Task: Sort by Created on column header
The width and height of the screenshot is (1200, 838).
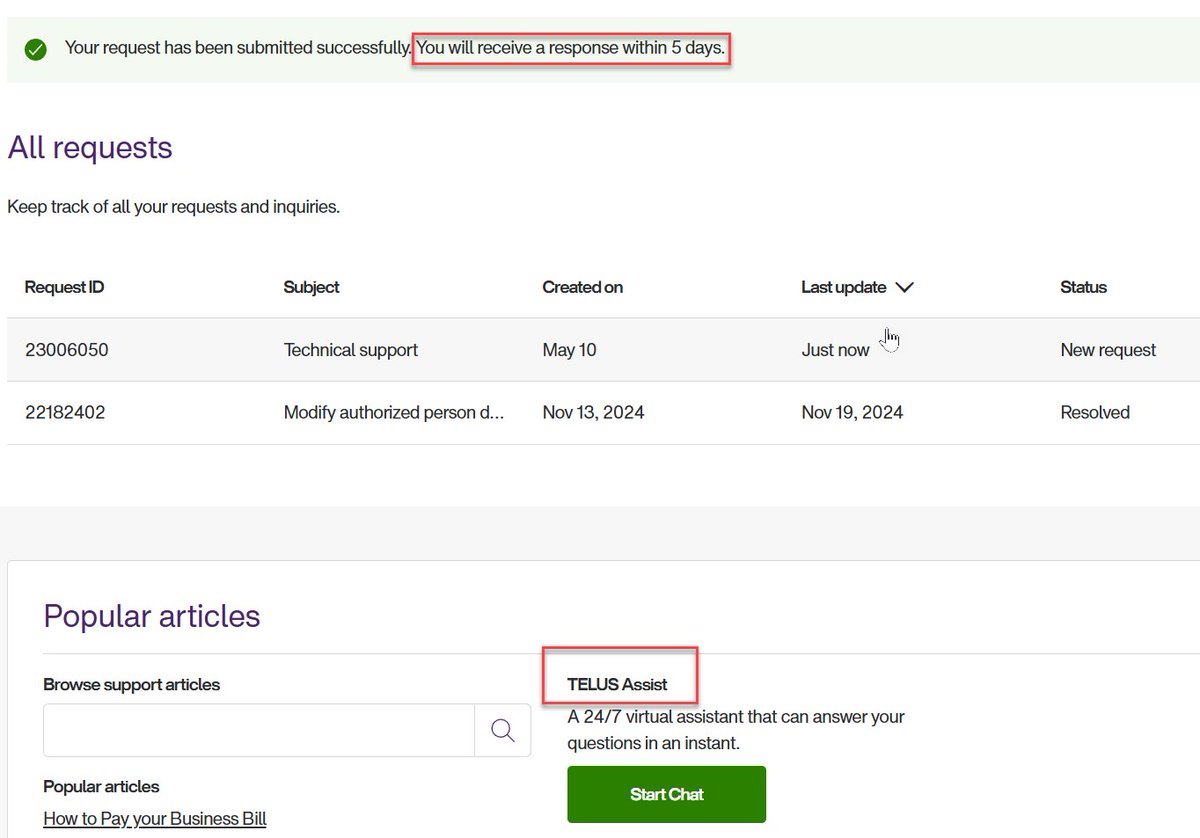Action: click(x=583, y=287)
